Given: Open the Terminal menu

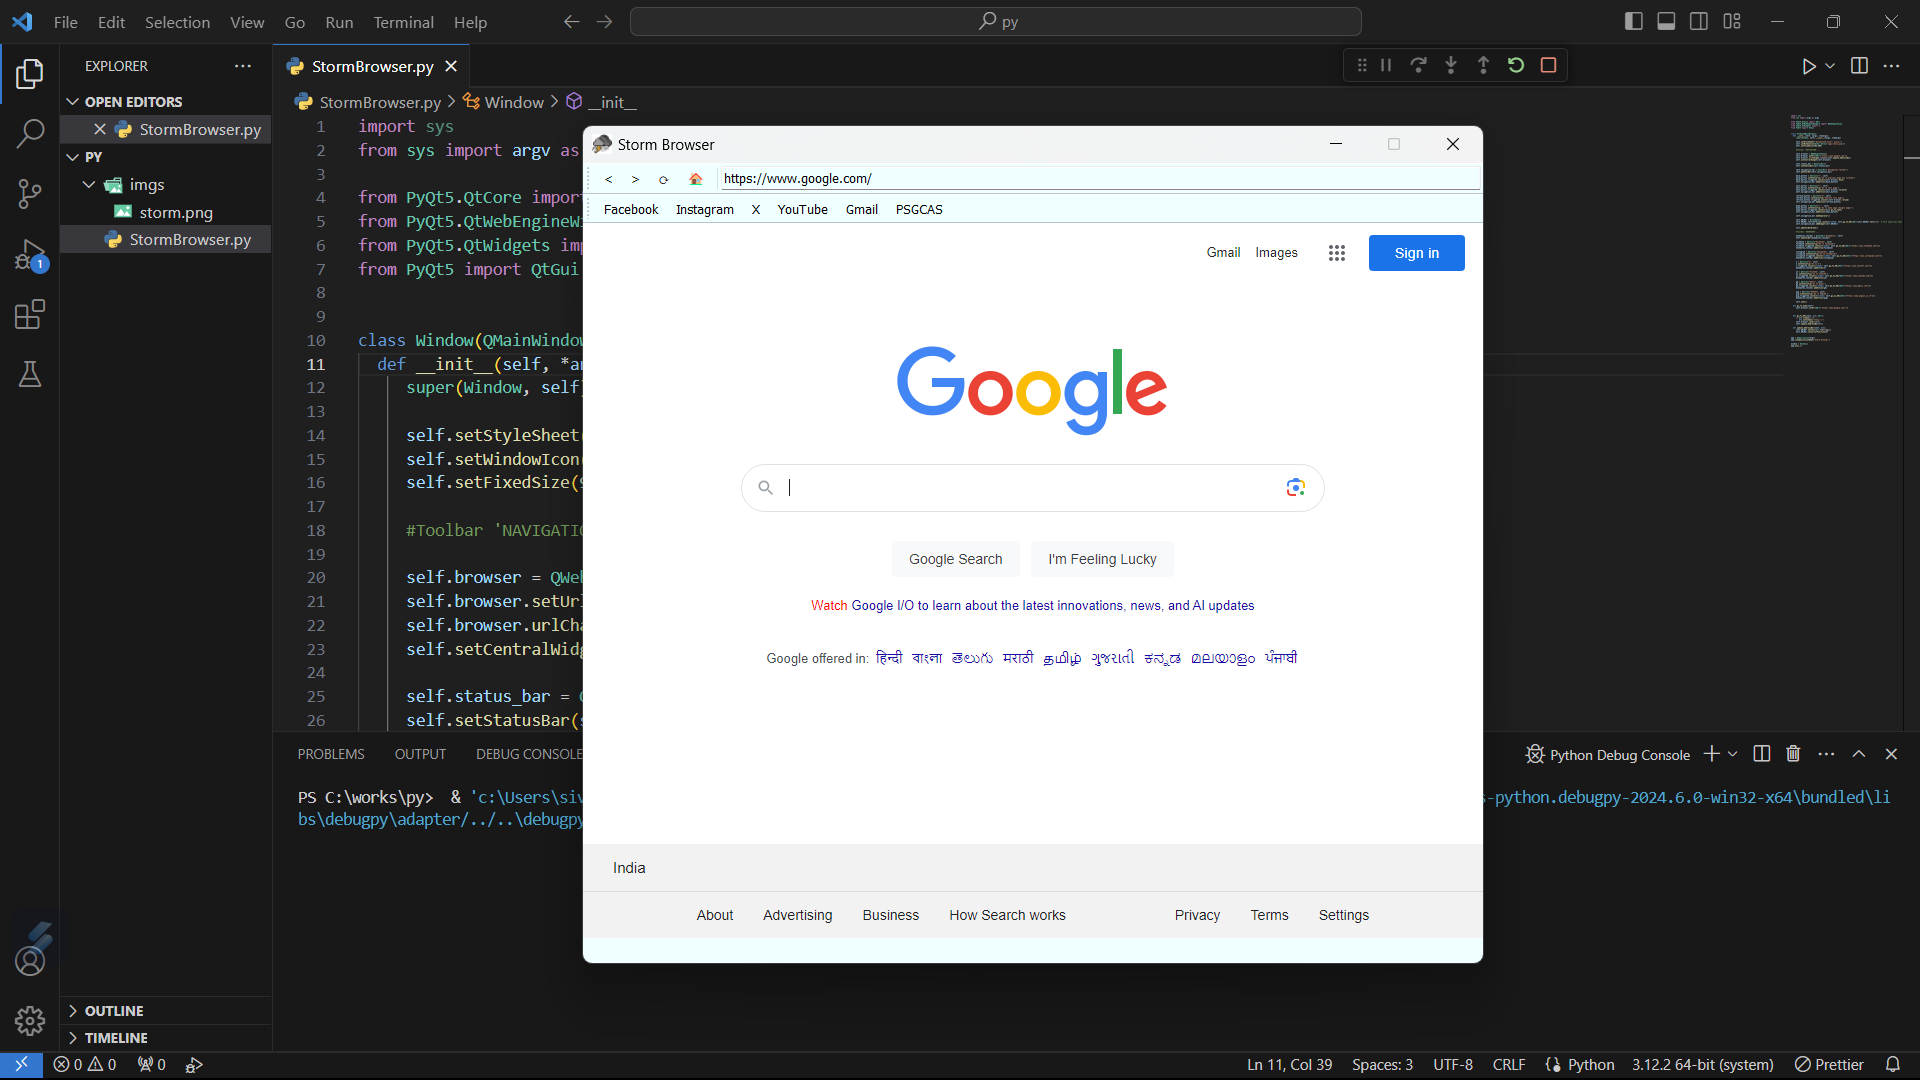Looking at the screenshot, I should coord(403,21).
